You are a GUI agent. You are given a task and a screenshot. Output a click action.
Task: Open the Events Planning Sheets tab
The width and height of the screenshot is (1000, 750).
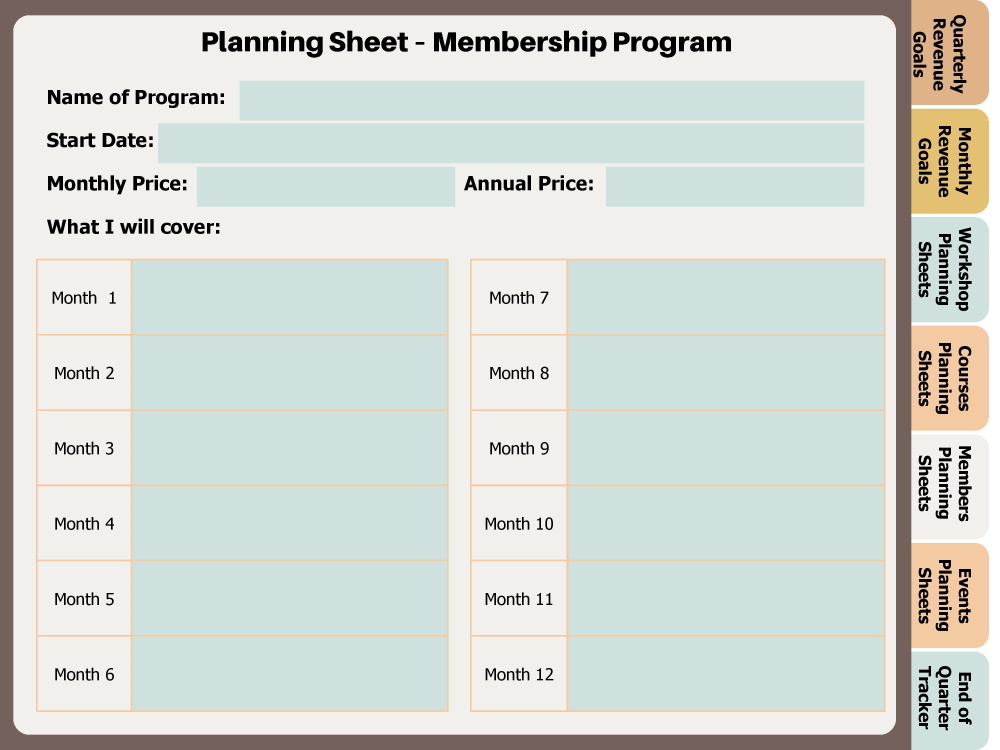[948, 595]
